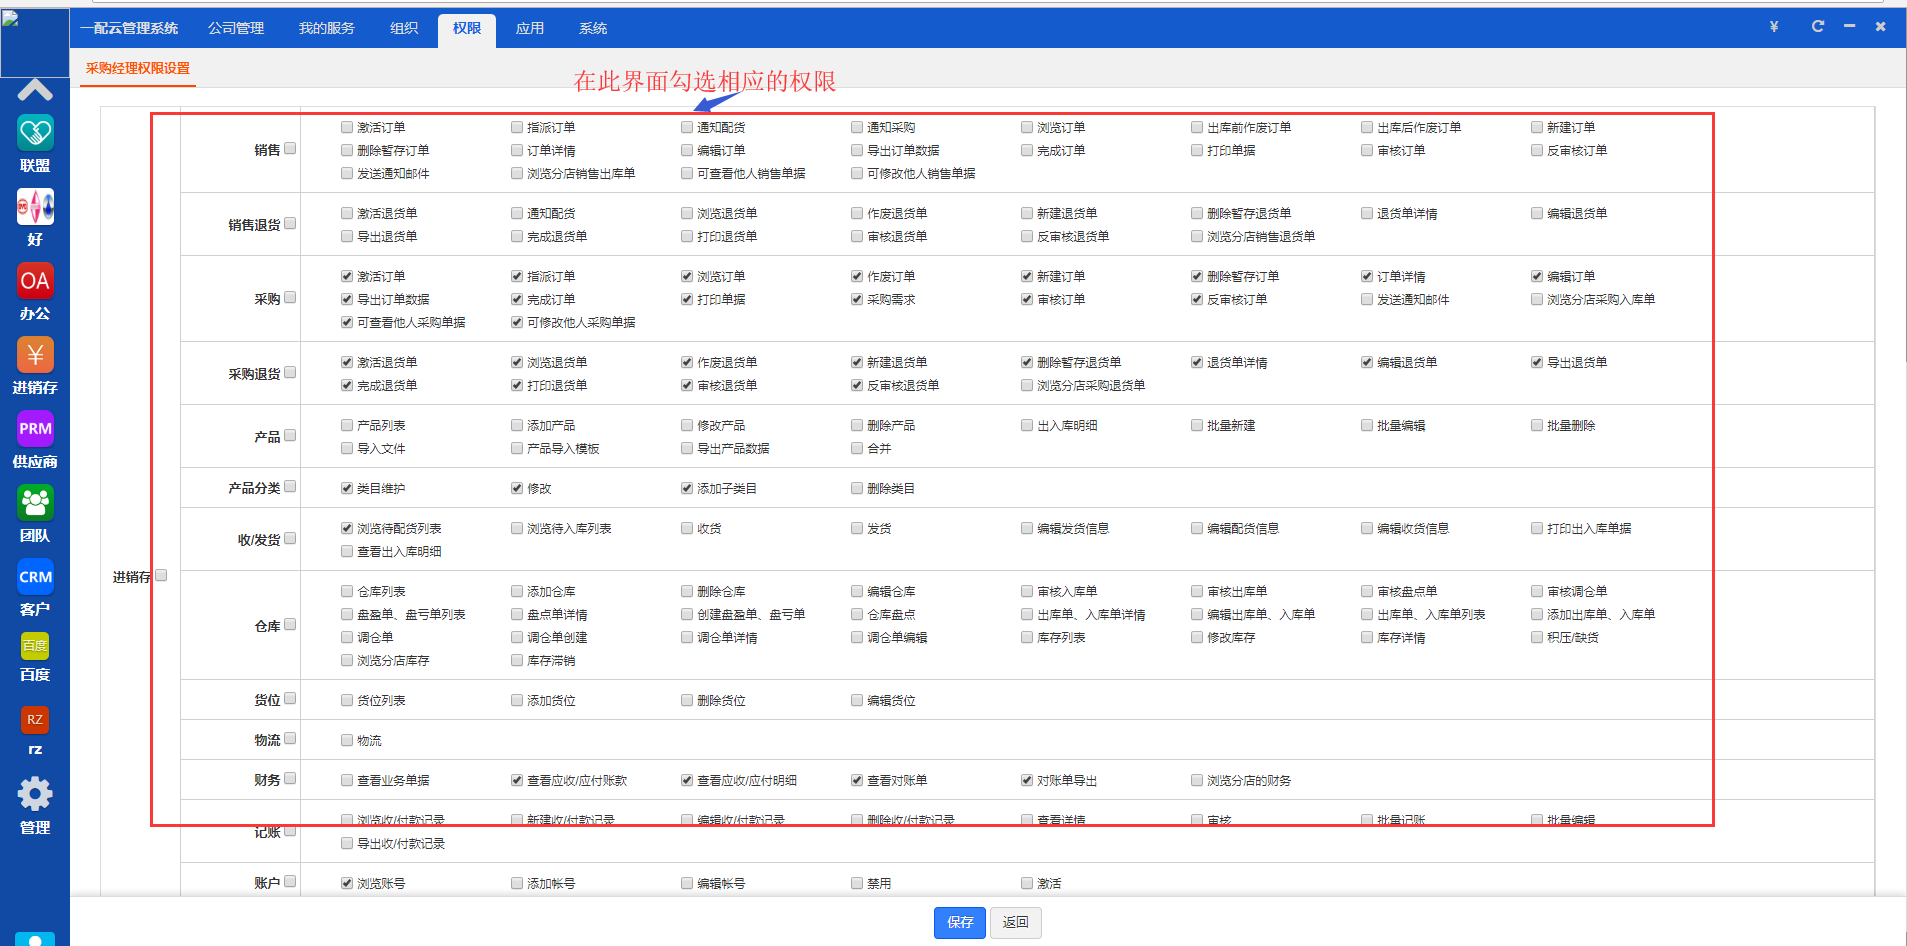This screenshot has height=946, width=1907.
Task: Toggle the 销售退货 group checkbox
Action: (290, 224)
